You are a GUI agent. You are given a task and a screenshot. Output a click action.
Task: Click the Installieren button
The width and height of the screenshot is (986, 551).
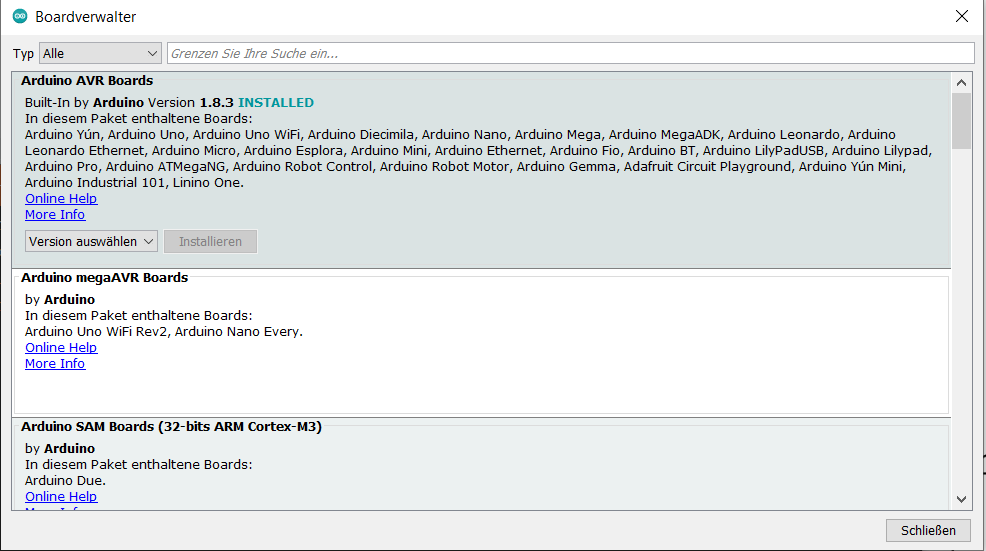(210, 241)
